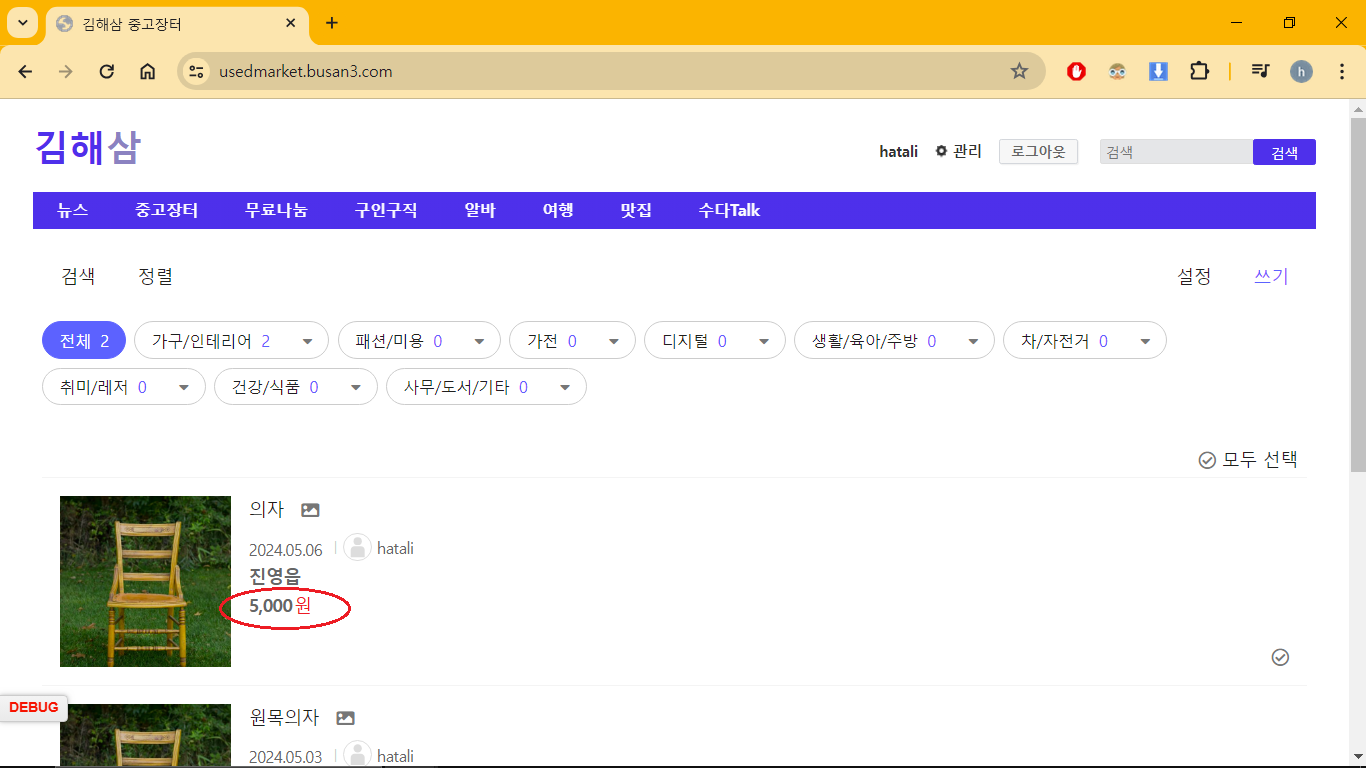The height and width of the screenshot is (768, 1366).
Task: Expand the 가전 category dropdown
Action: (615, 341)
